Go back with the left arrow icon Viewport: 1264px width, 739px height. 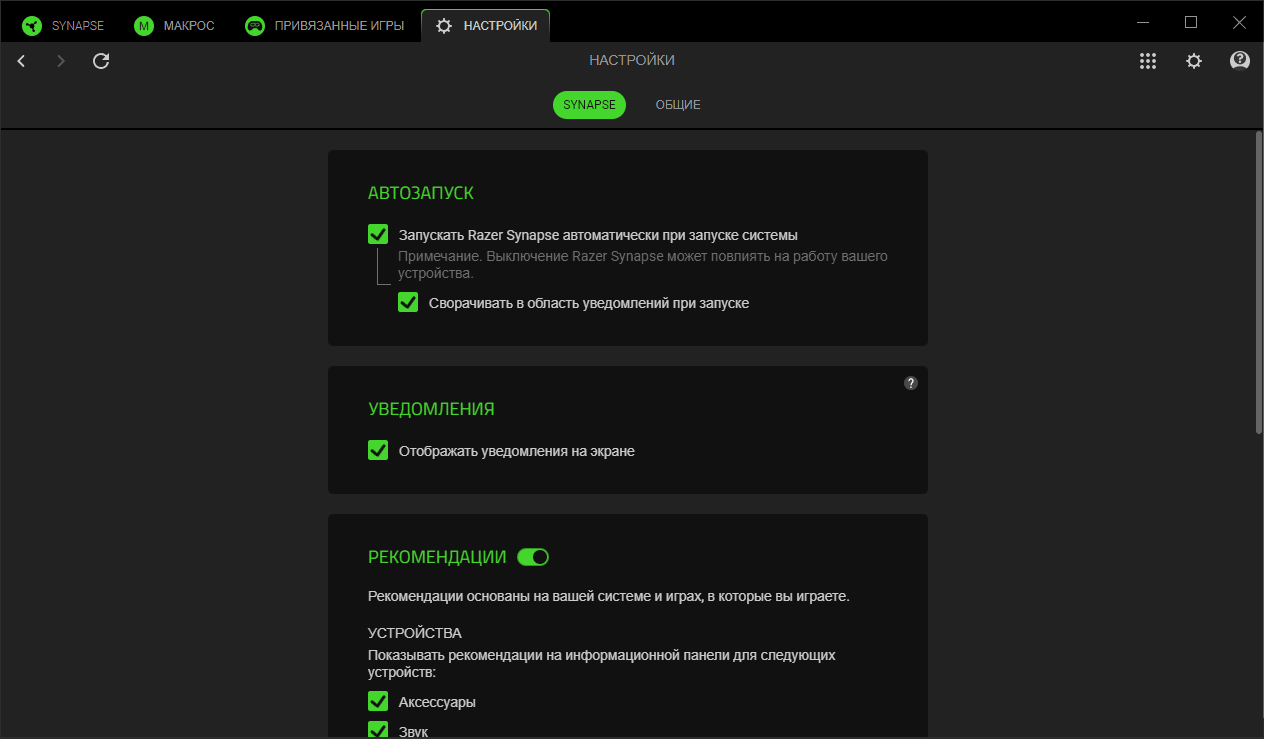21,61
